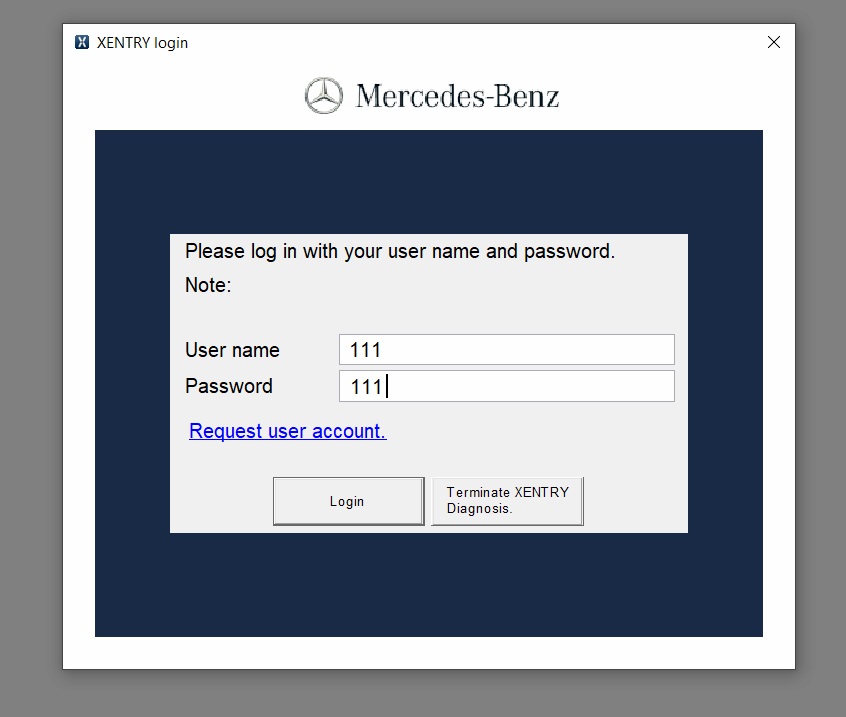Screen dimensions: 846x717
Task: Click the Mercedes-Benz star logo
Action: tap(323, 96)
